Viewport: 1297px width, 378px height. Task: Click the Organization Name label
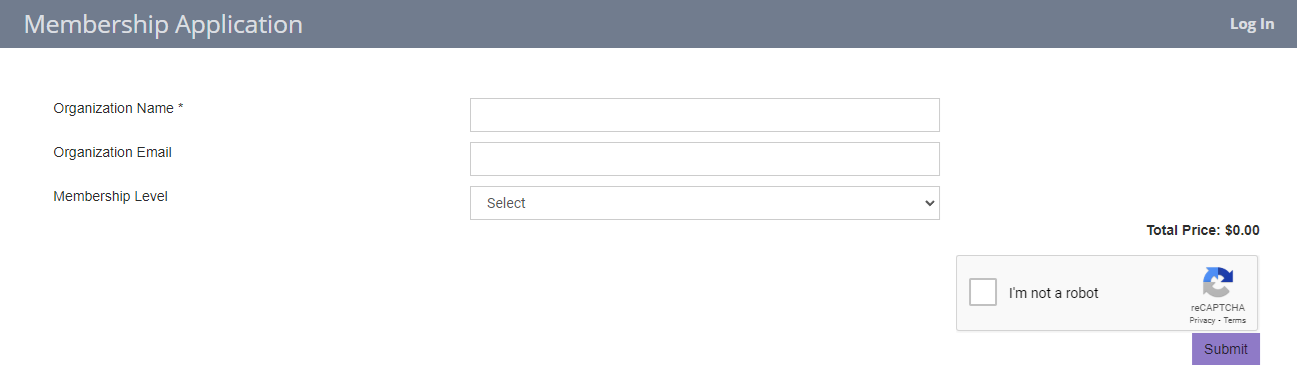(114, 108)
